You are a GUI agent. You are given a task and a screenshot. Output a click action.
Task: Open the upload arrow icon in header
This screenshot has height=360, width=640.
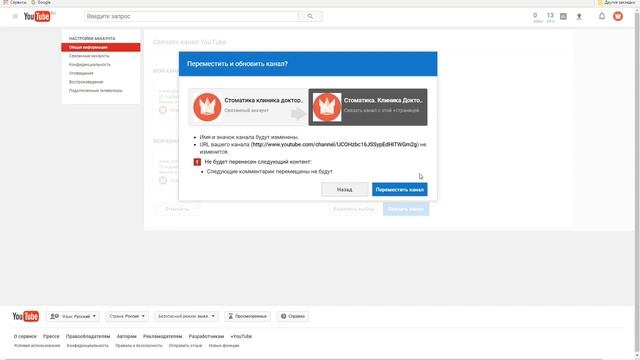point(579,16)
